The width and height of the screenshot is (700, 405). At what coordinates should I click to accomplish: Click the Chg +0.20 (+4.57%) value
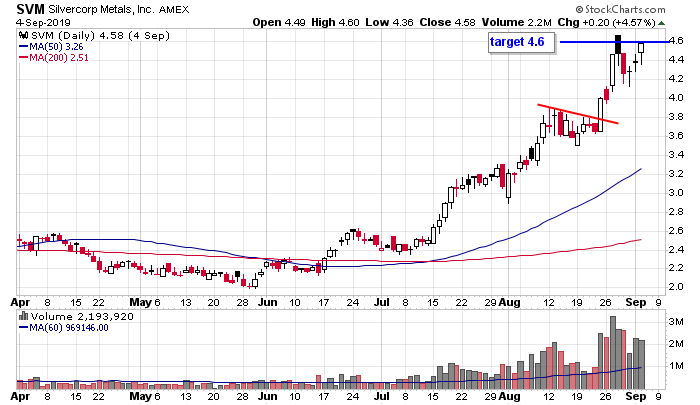point(606,22)
